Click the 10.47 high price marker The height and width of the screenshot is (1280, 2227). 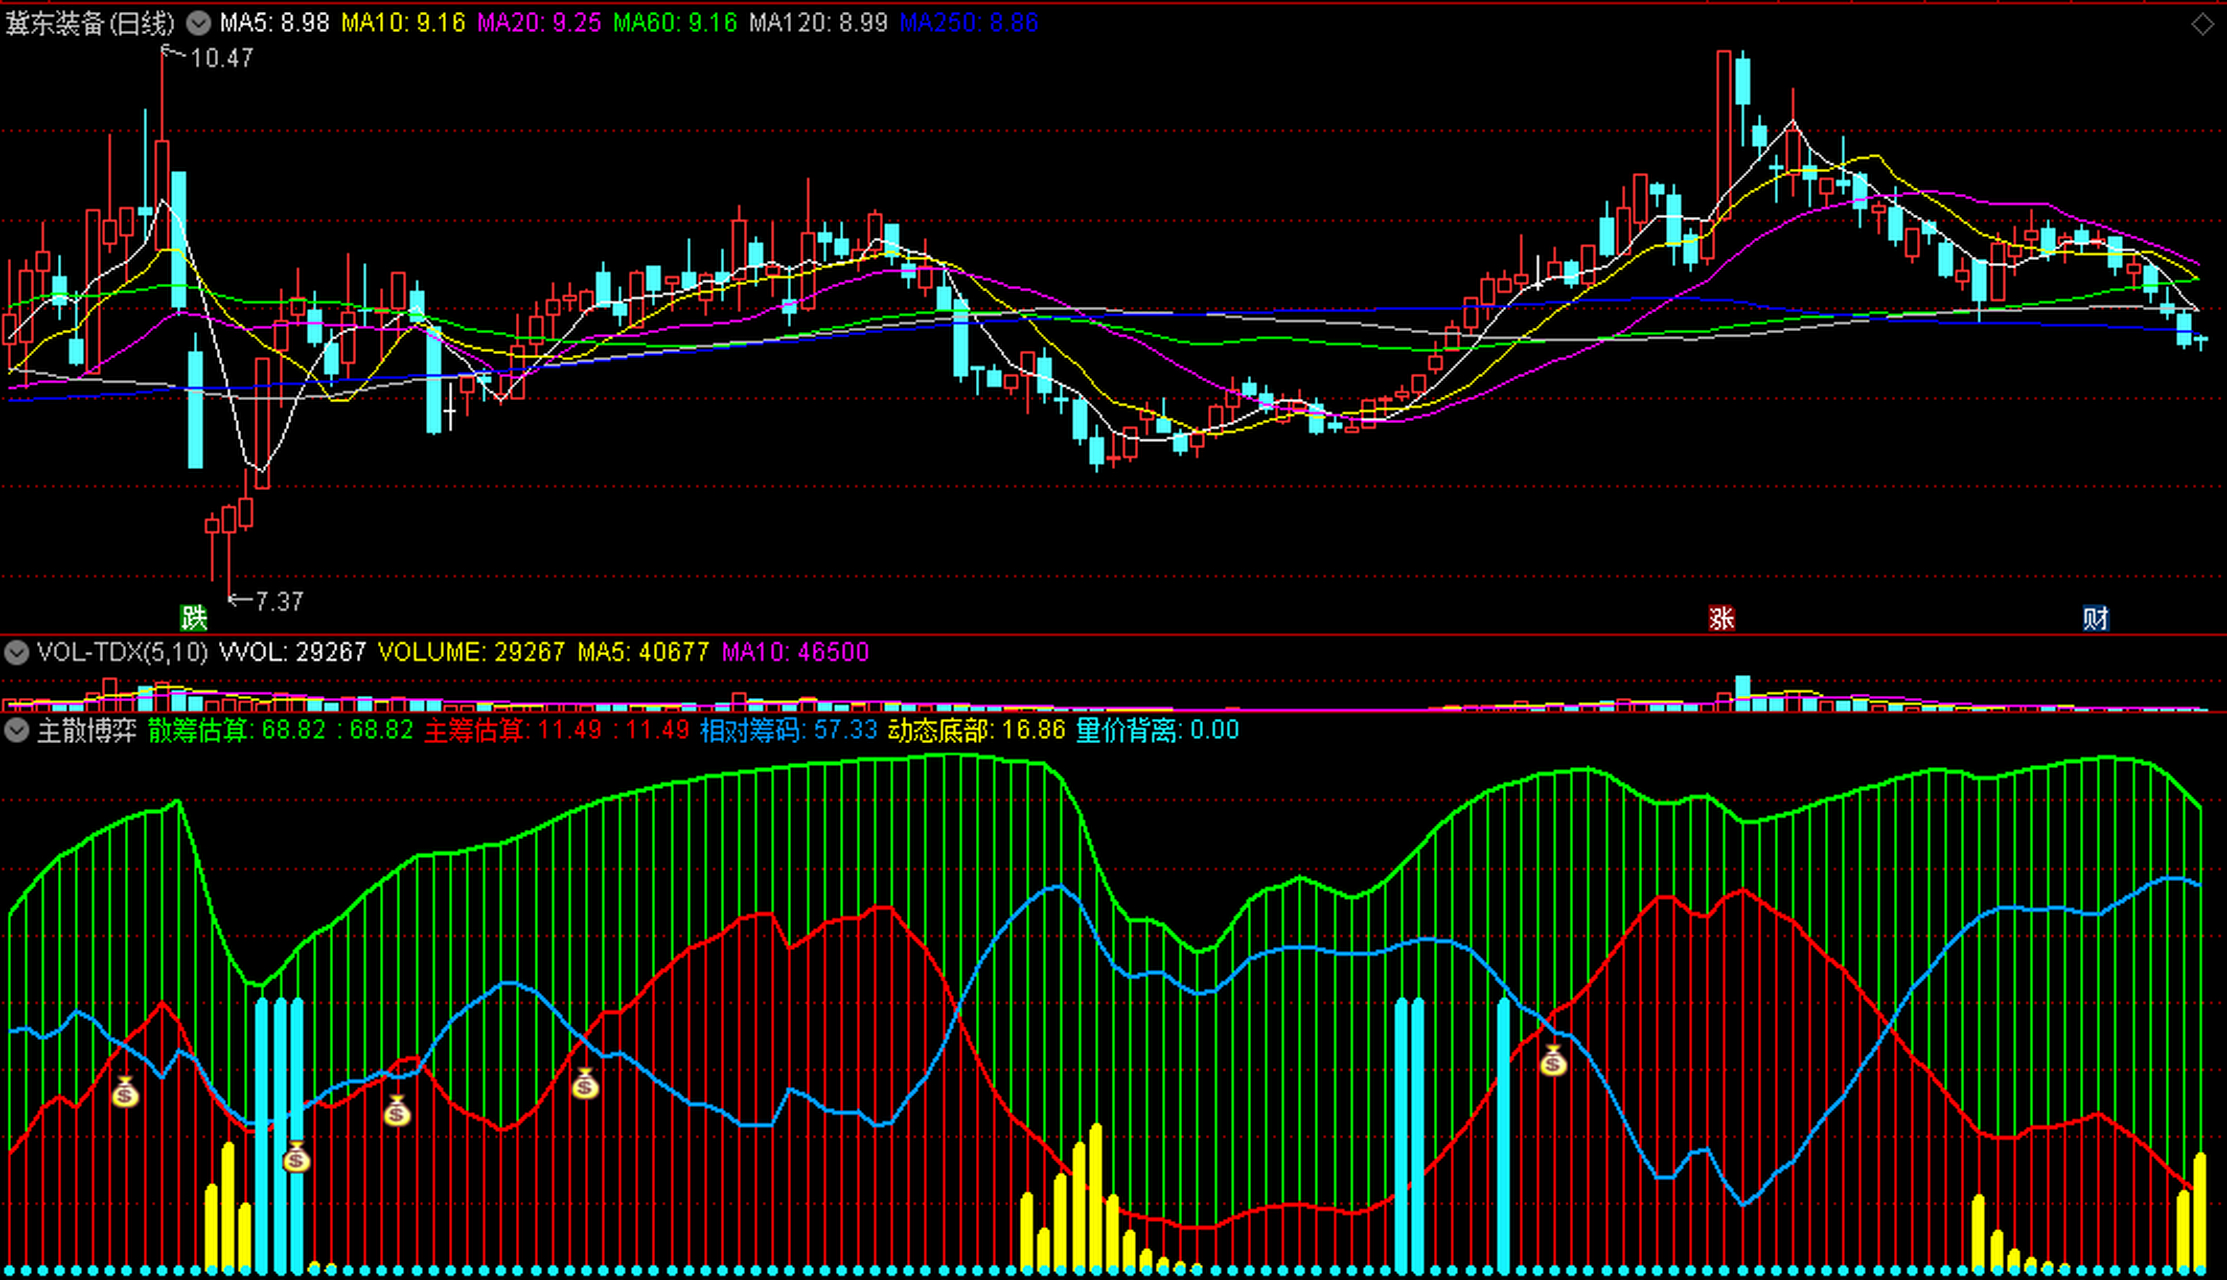pyautogui.click(x=221, y=58)
